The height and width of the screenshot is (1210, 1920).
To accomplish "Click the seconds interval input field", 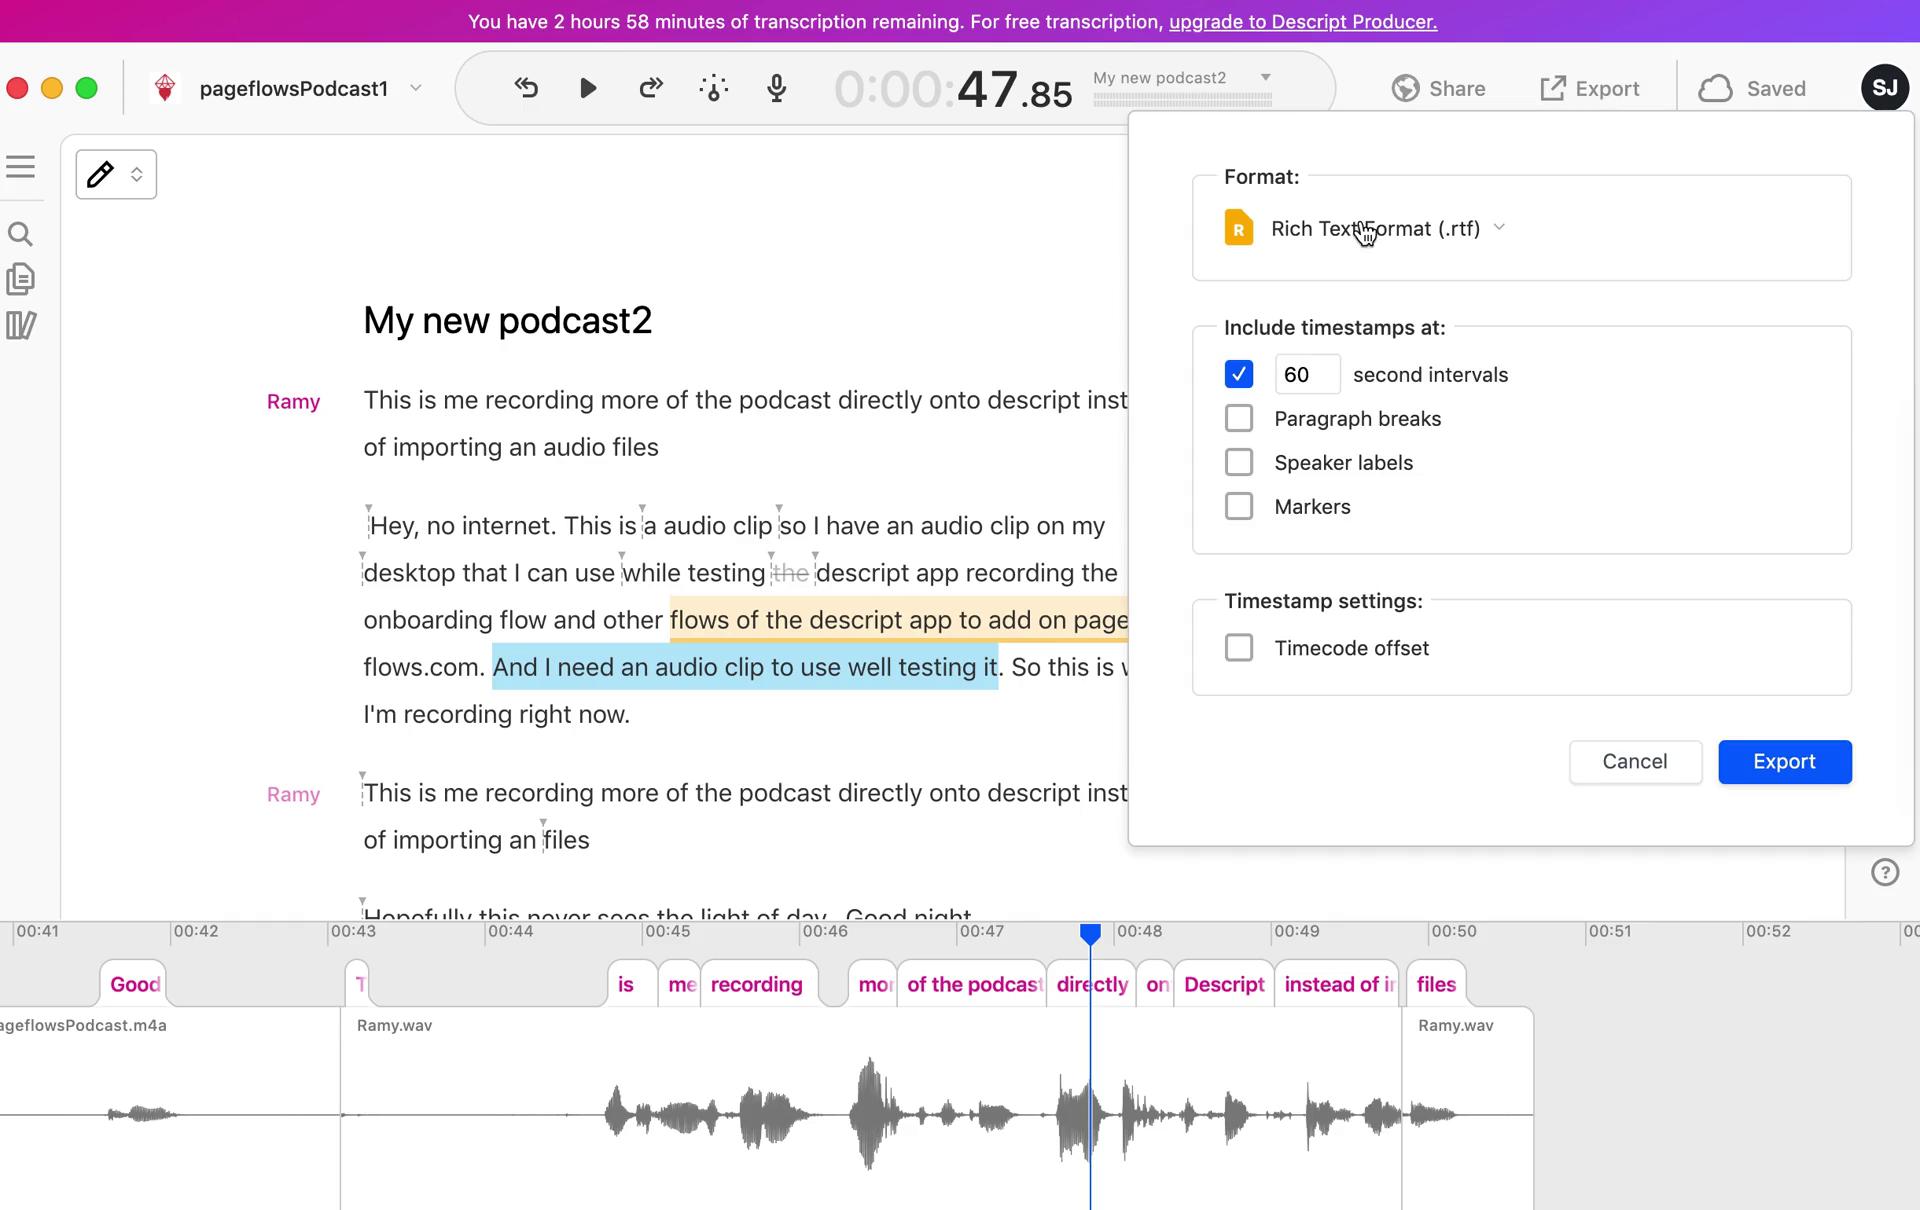I will tap(1303, 374).
